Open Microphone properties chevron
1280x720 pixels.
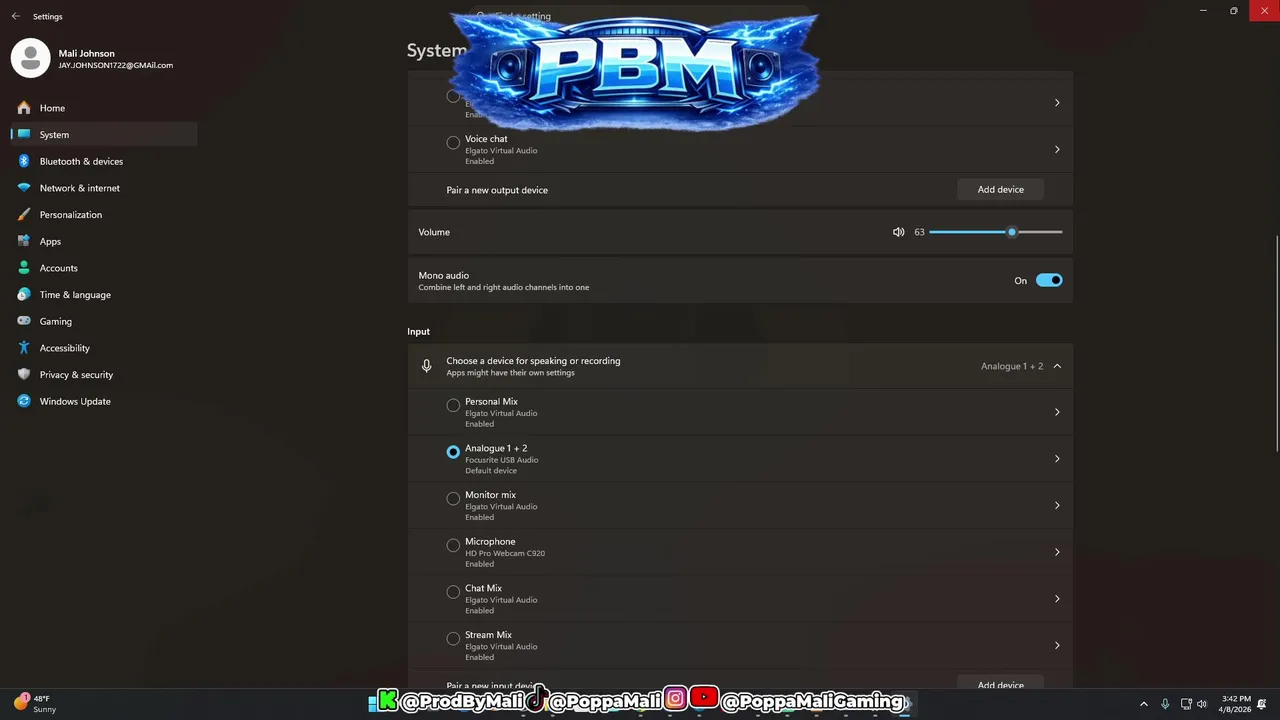point(1057,552)
